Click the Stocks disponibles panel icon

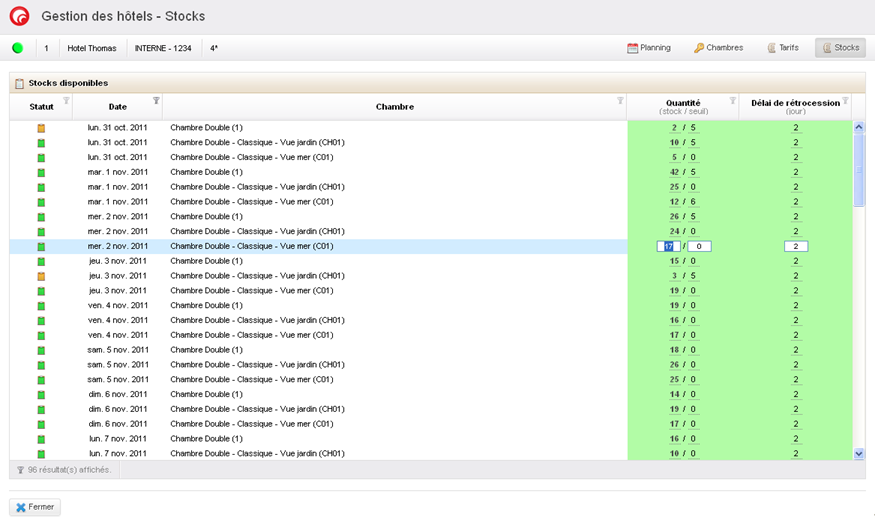tap(19, 83)
